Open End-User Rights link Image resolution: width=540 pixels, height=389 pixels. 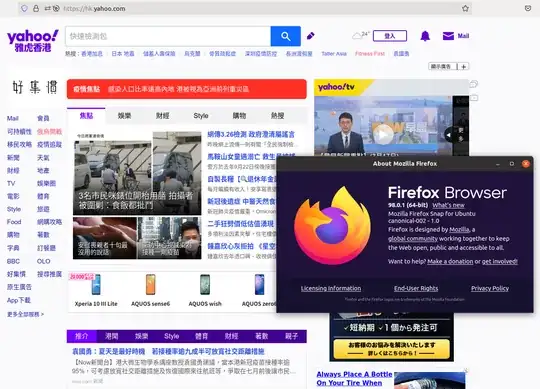click(x=416, y=288)
